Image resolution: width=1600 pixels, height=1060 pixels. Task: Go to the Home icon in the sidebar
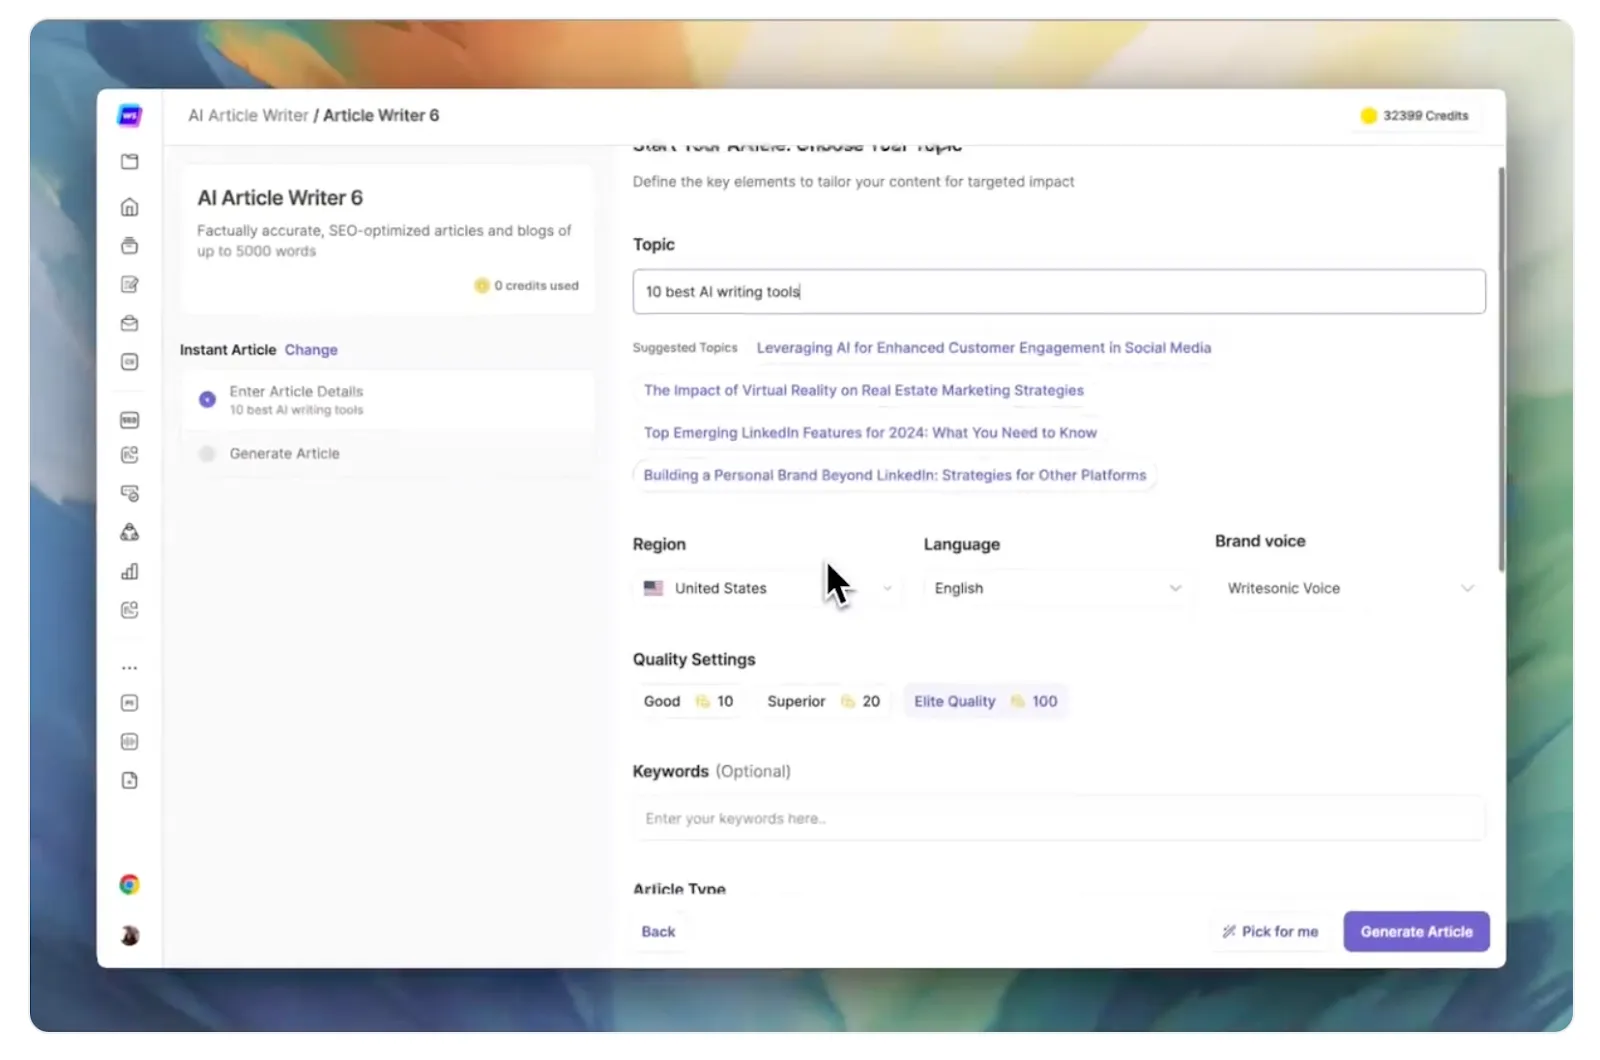(x=130, y=207)
